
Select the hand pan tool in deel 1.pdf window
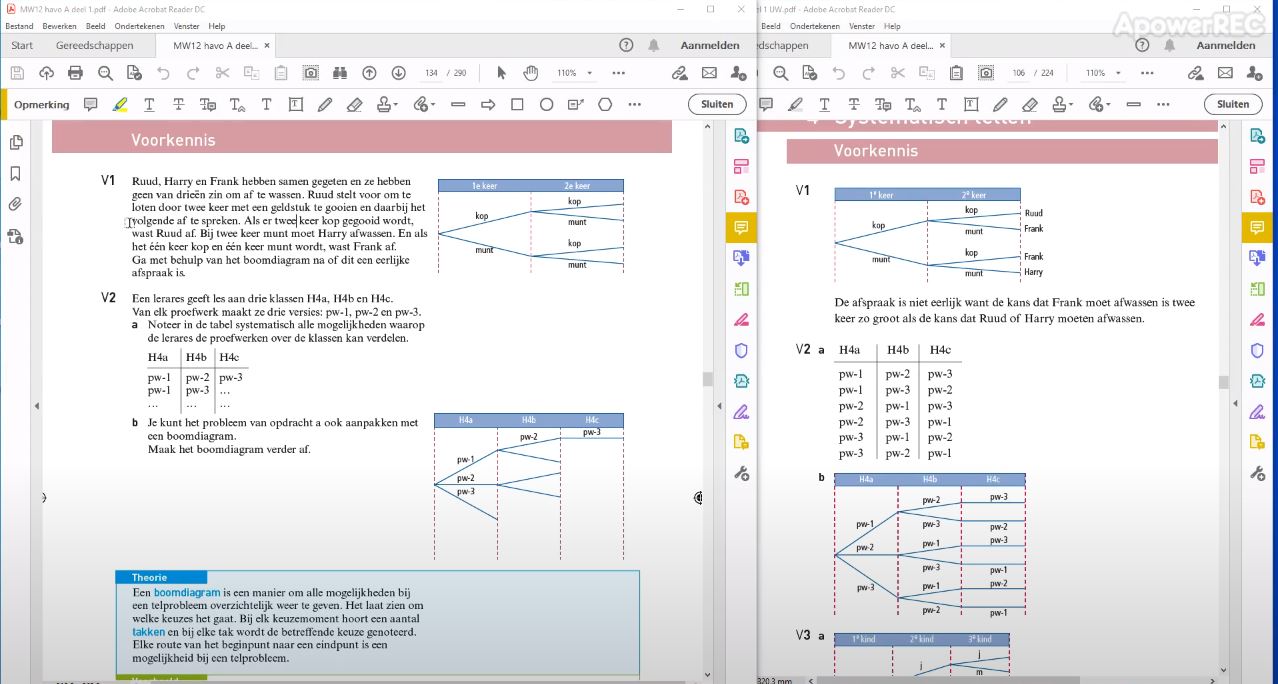pyautogui.click(x=531, y=73)
